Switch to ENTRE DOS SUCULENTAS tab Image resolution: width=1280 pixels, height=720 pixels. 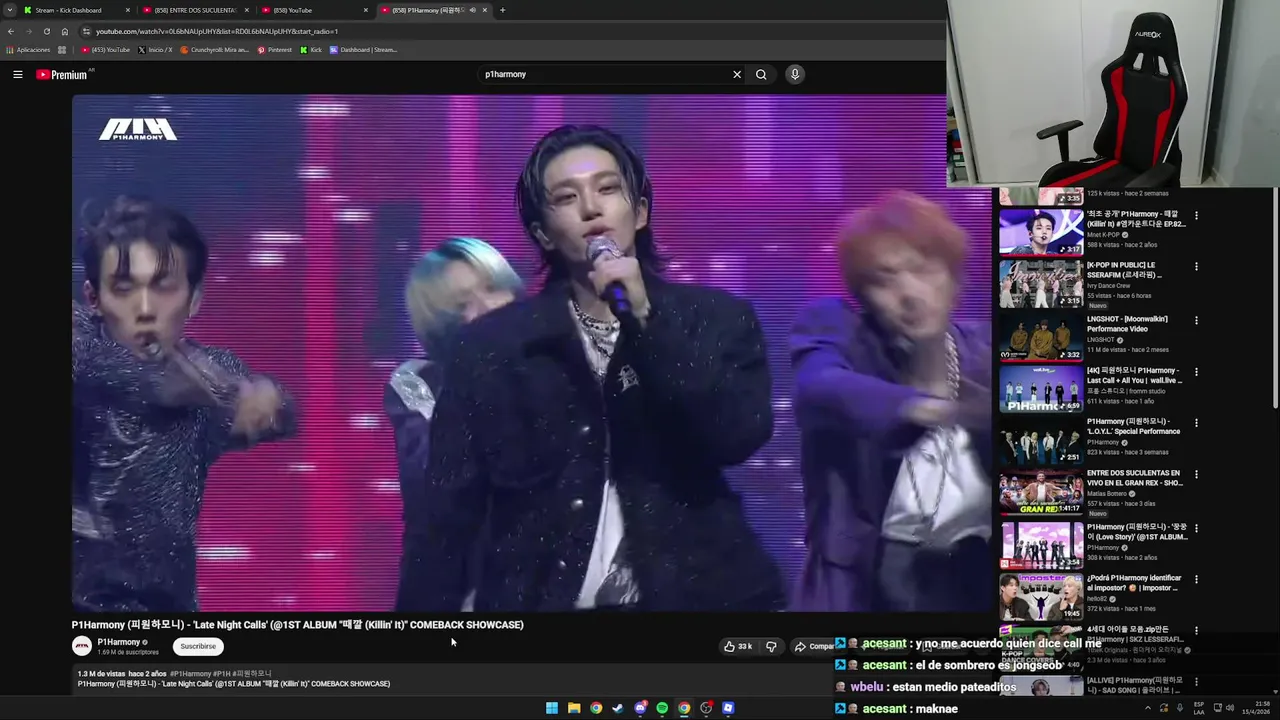195,10
